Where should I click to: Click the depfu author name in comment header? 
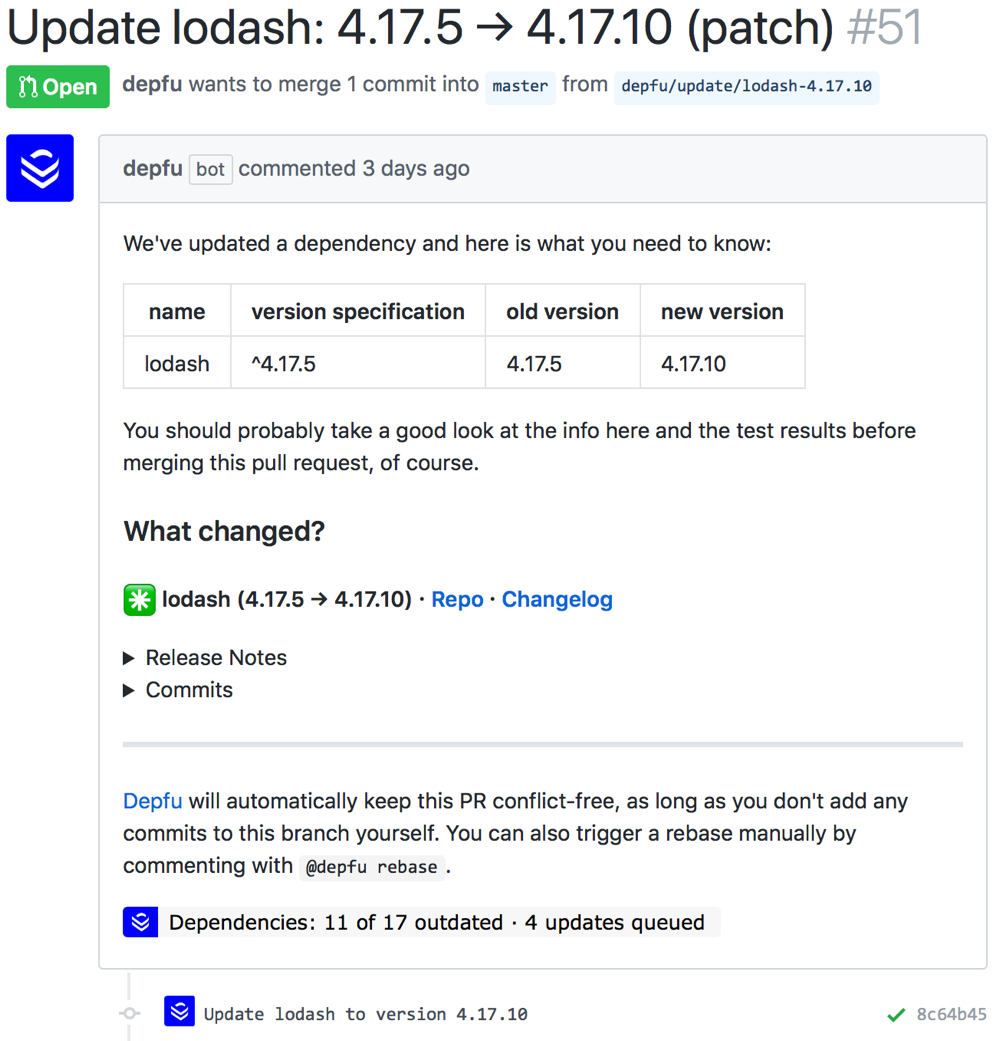coord(152,169)
